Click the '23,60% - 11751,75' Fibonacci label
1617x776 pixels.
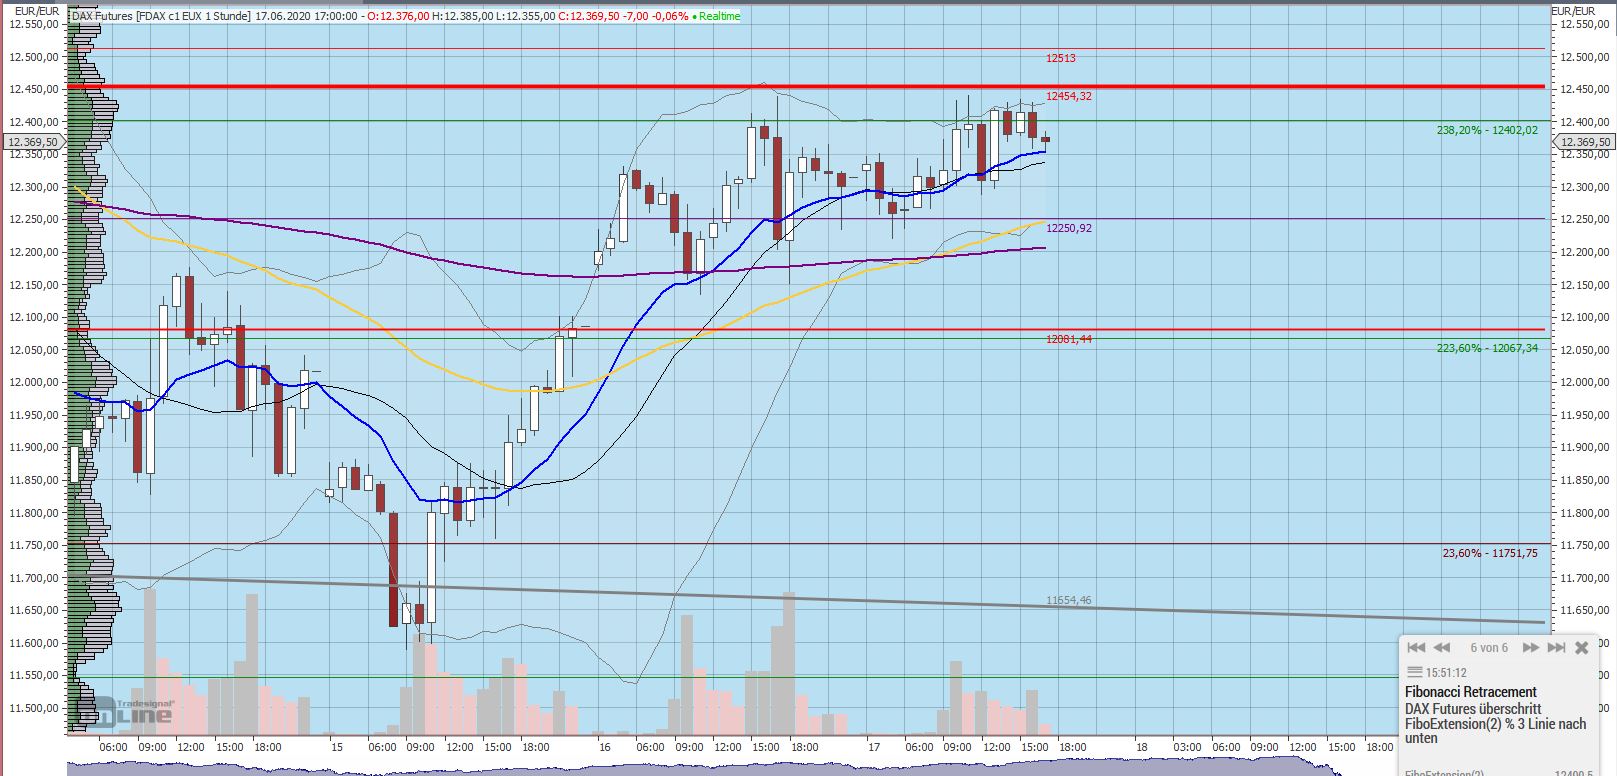tap(1490, 553)
